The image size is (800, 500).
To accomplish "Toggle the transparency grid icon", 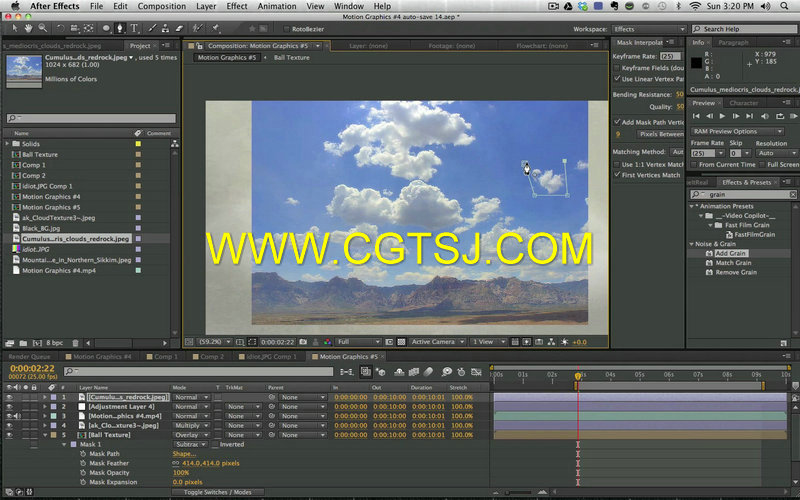I will click(401, 342).
